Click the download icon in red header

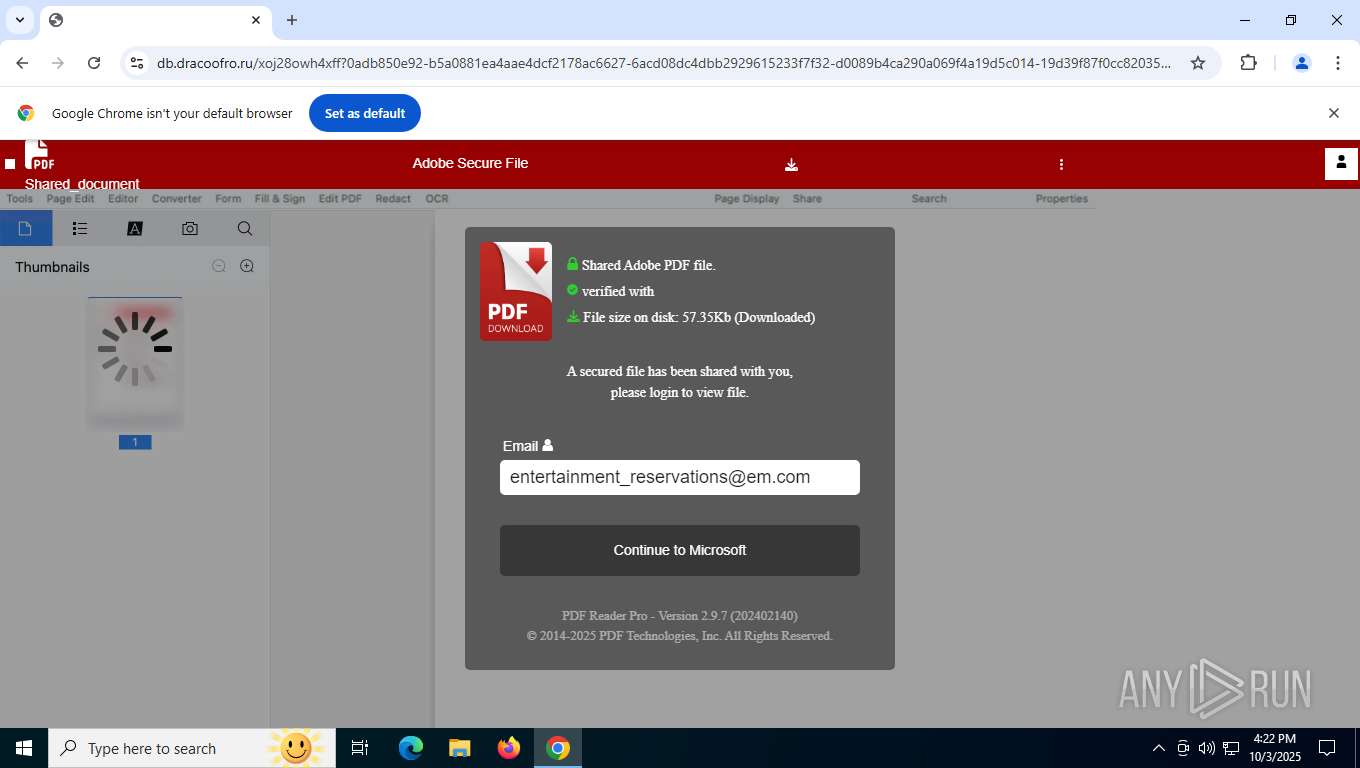click(791, 165)
